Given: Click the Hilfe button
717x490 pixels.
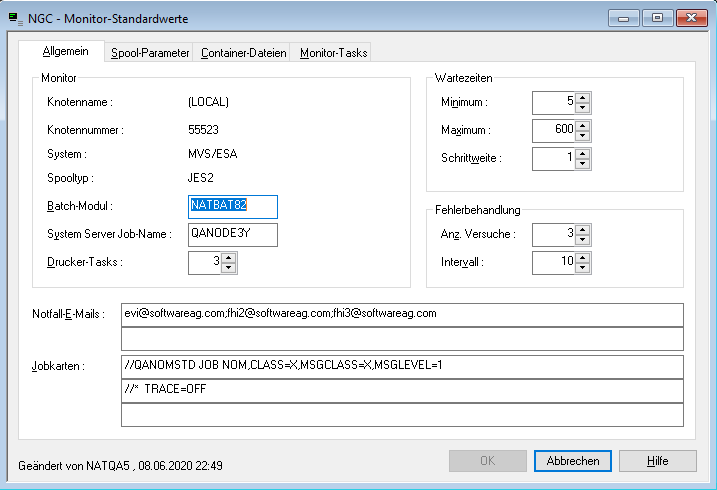Looking at the screenshot, I should tap(658, 461).
